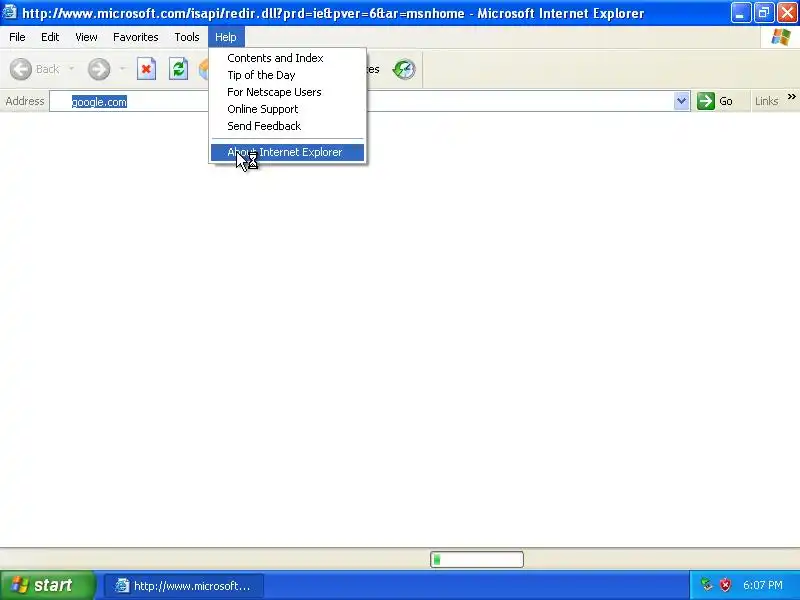Click the IE page icon in title bar

click(x=9, y=12)
